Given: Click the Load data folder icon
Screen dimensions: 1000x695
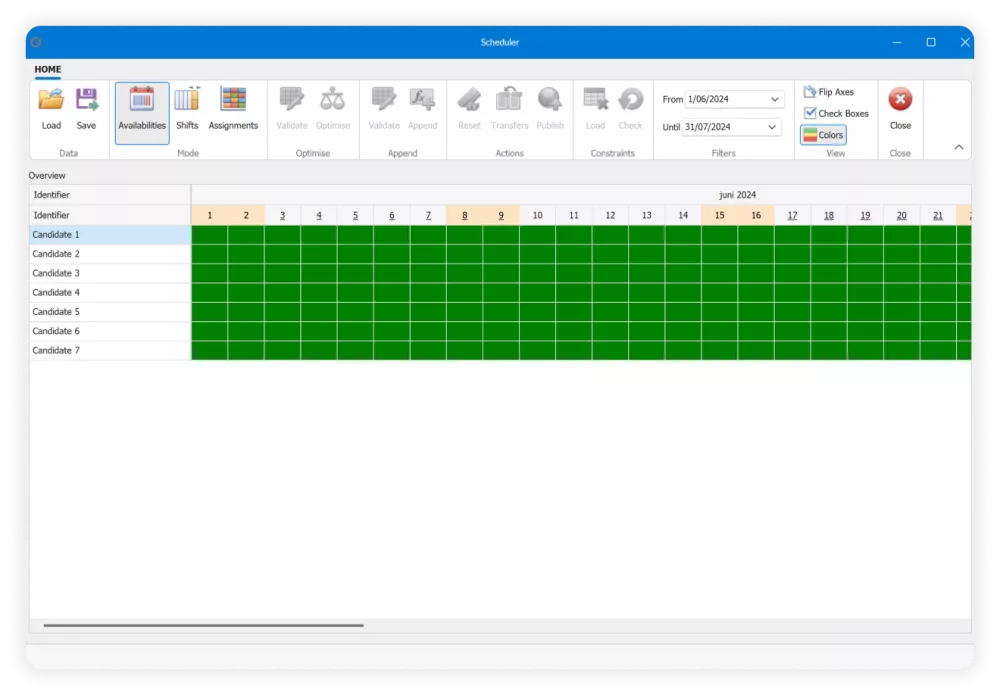Looking at the screenshot, I should tap(51, 99).
